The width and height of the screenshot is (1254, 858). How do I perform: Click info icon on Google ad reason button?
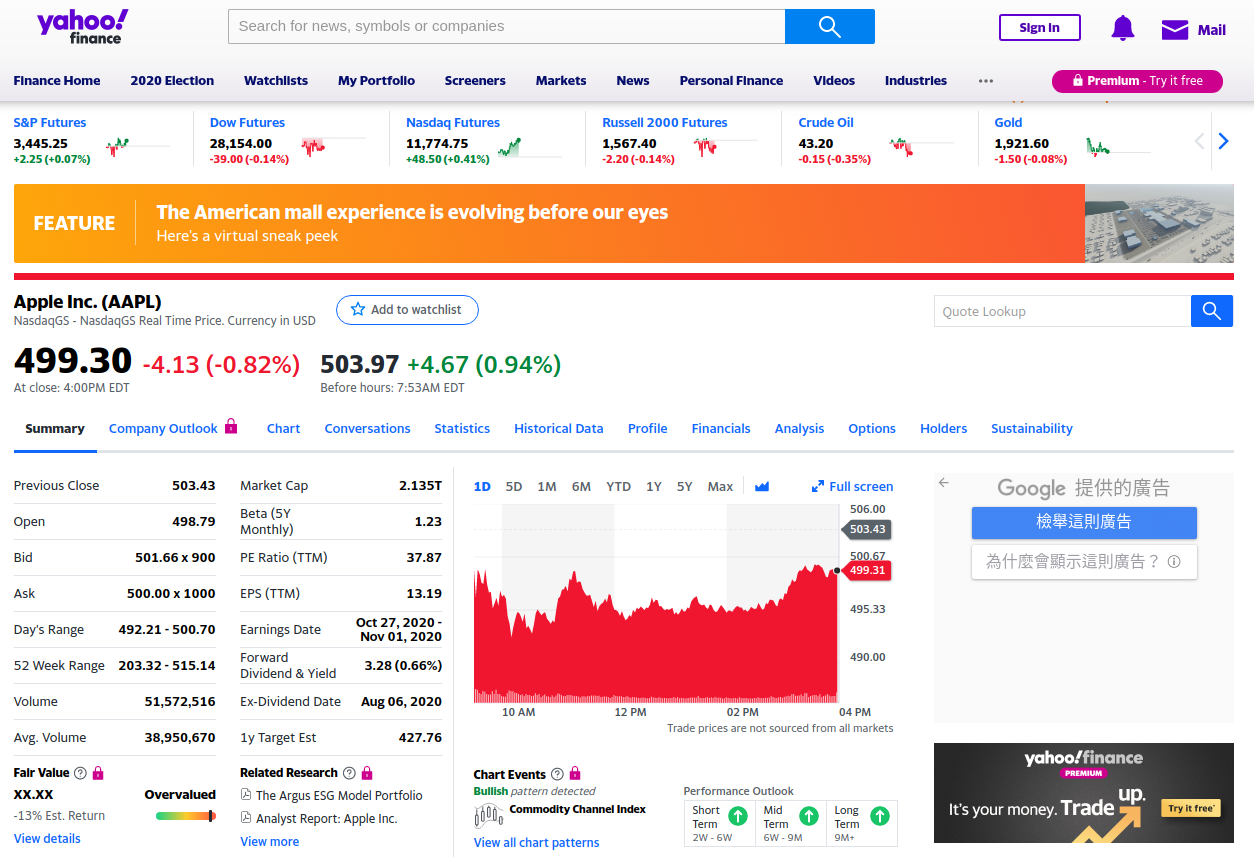[x=1174, y=562]
